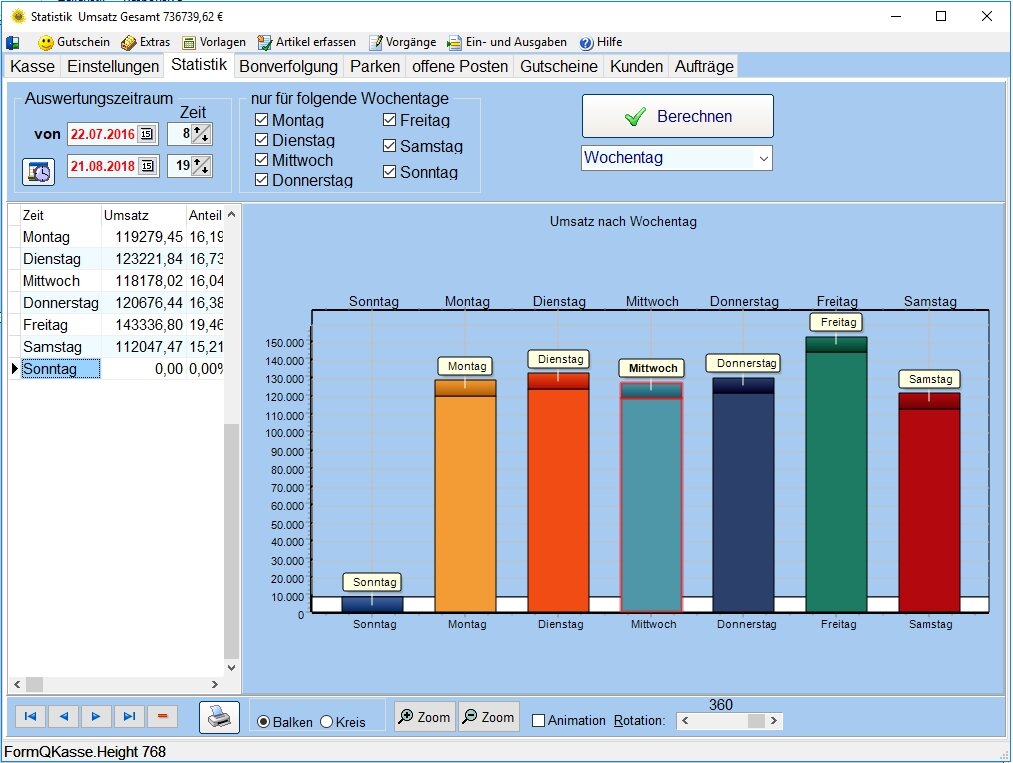Open Ein- und Ausgaben

507,42
